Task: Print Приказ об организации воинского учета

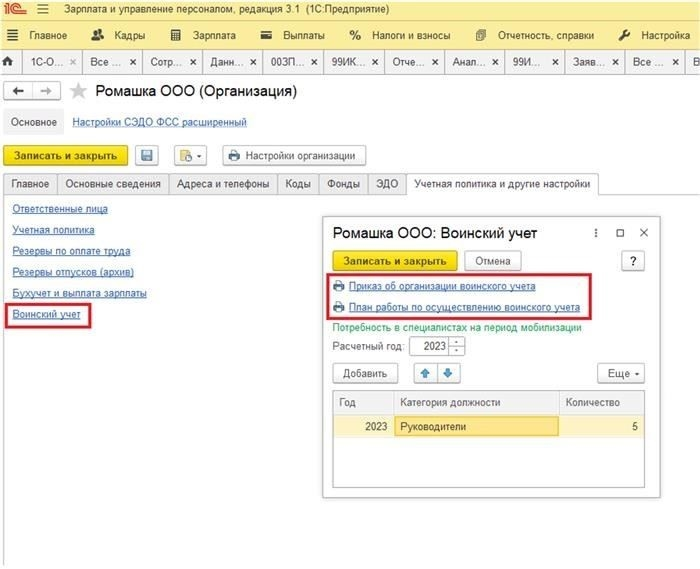Action: (x=442, y=286)
